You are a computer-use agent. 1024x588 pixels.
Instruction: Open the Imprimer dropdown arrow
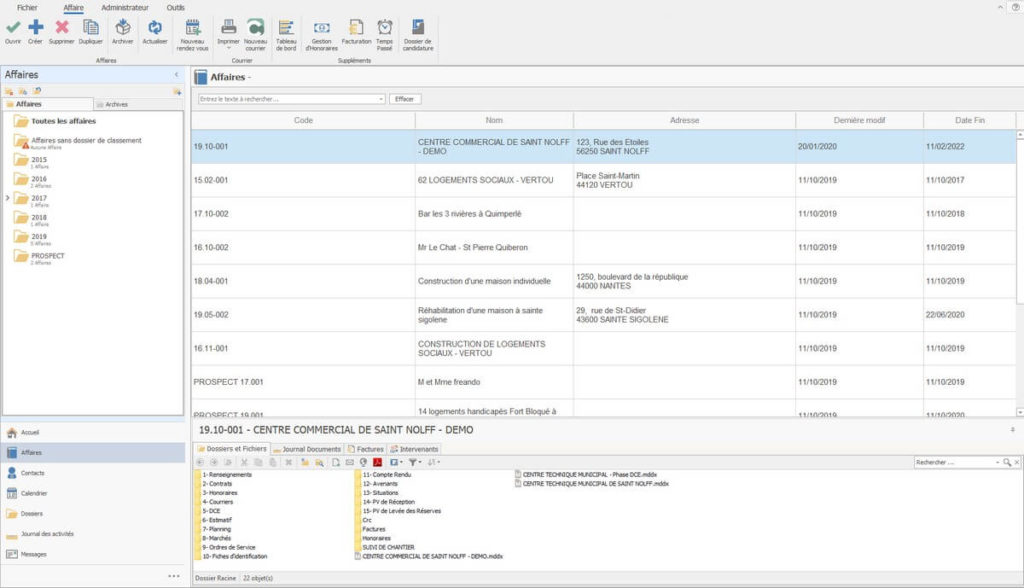click(x=229, y=46)
